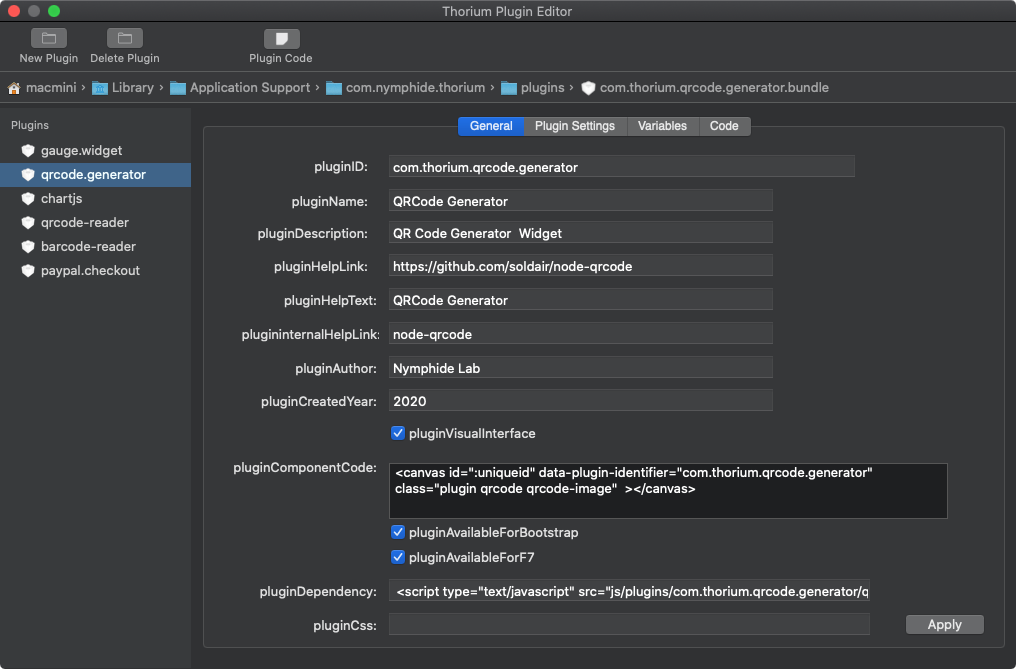Select the gauge.widget plugin in sidebar
This screenshot has height=669, width=1016.
point(81,150)
